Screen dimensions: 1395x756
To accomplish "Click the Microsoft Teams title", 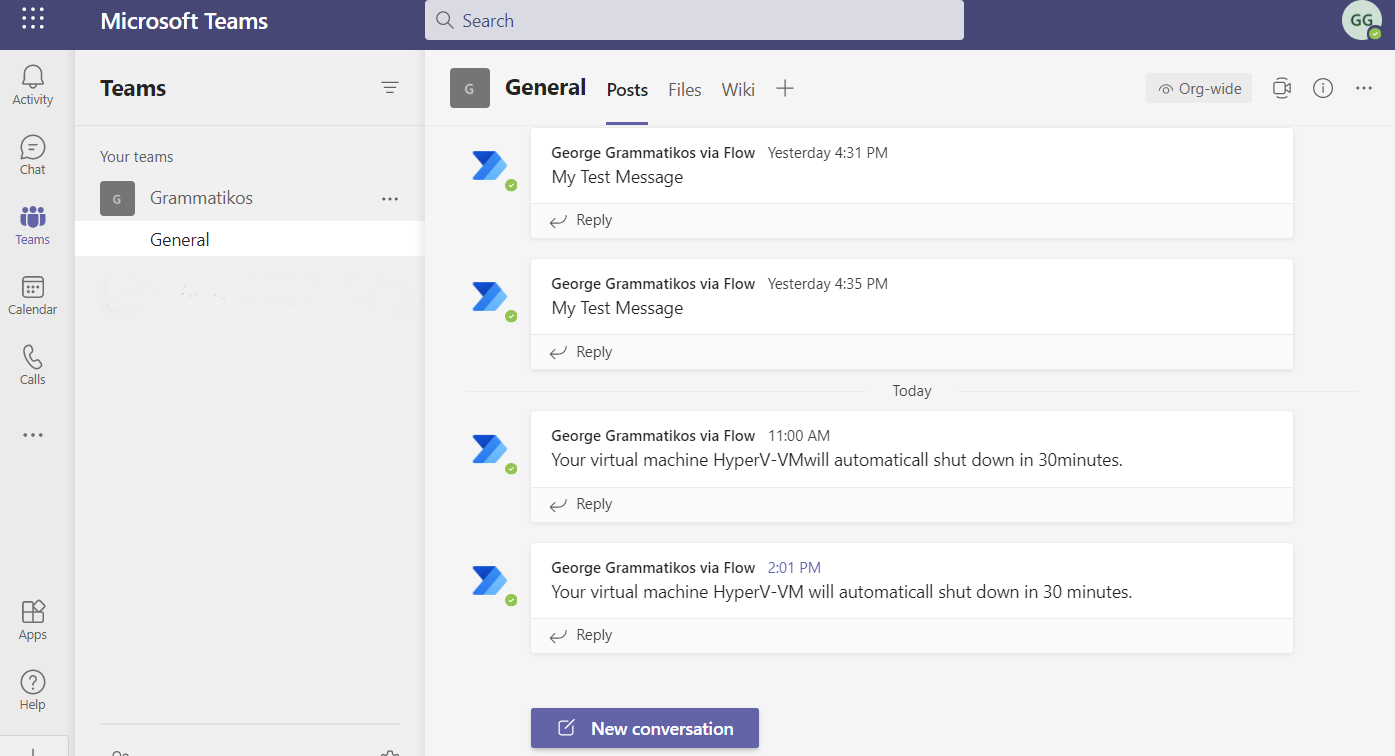I will pos(184,21).
